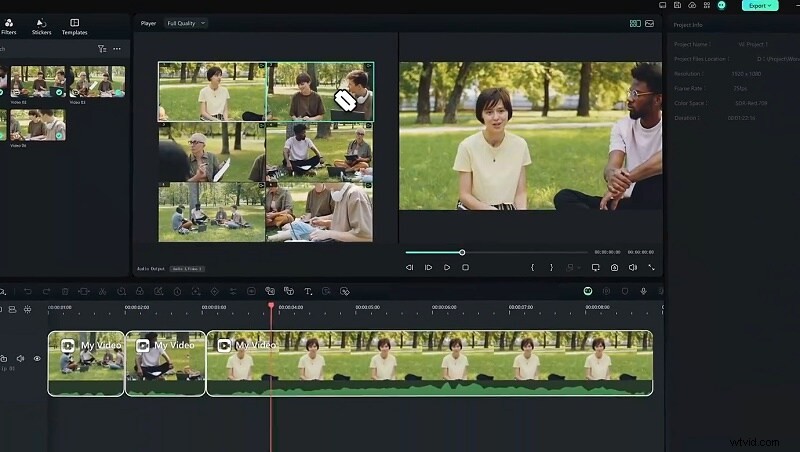Open the media filter sort menu
Image resolution: width=800 pixels, height=452 pixels.
click(x=102, y=49)
